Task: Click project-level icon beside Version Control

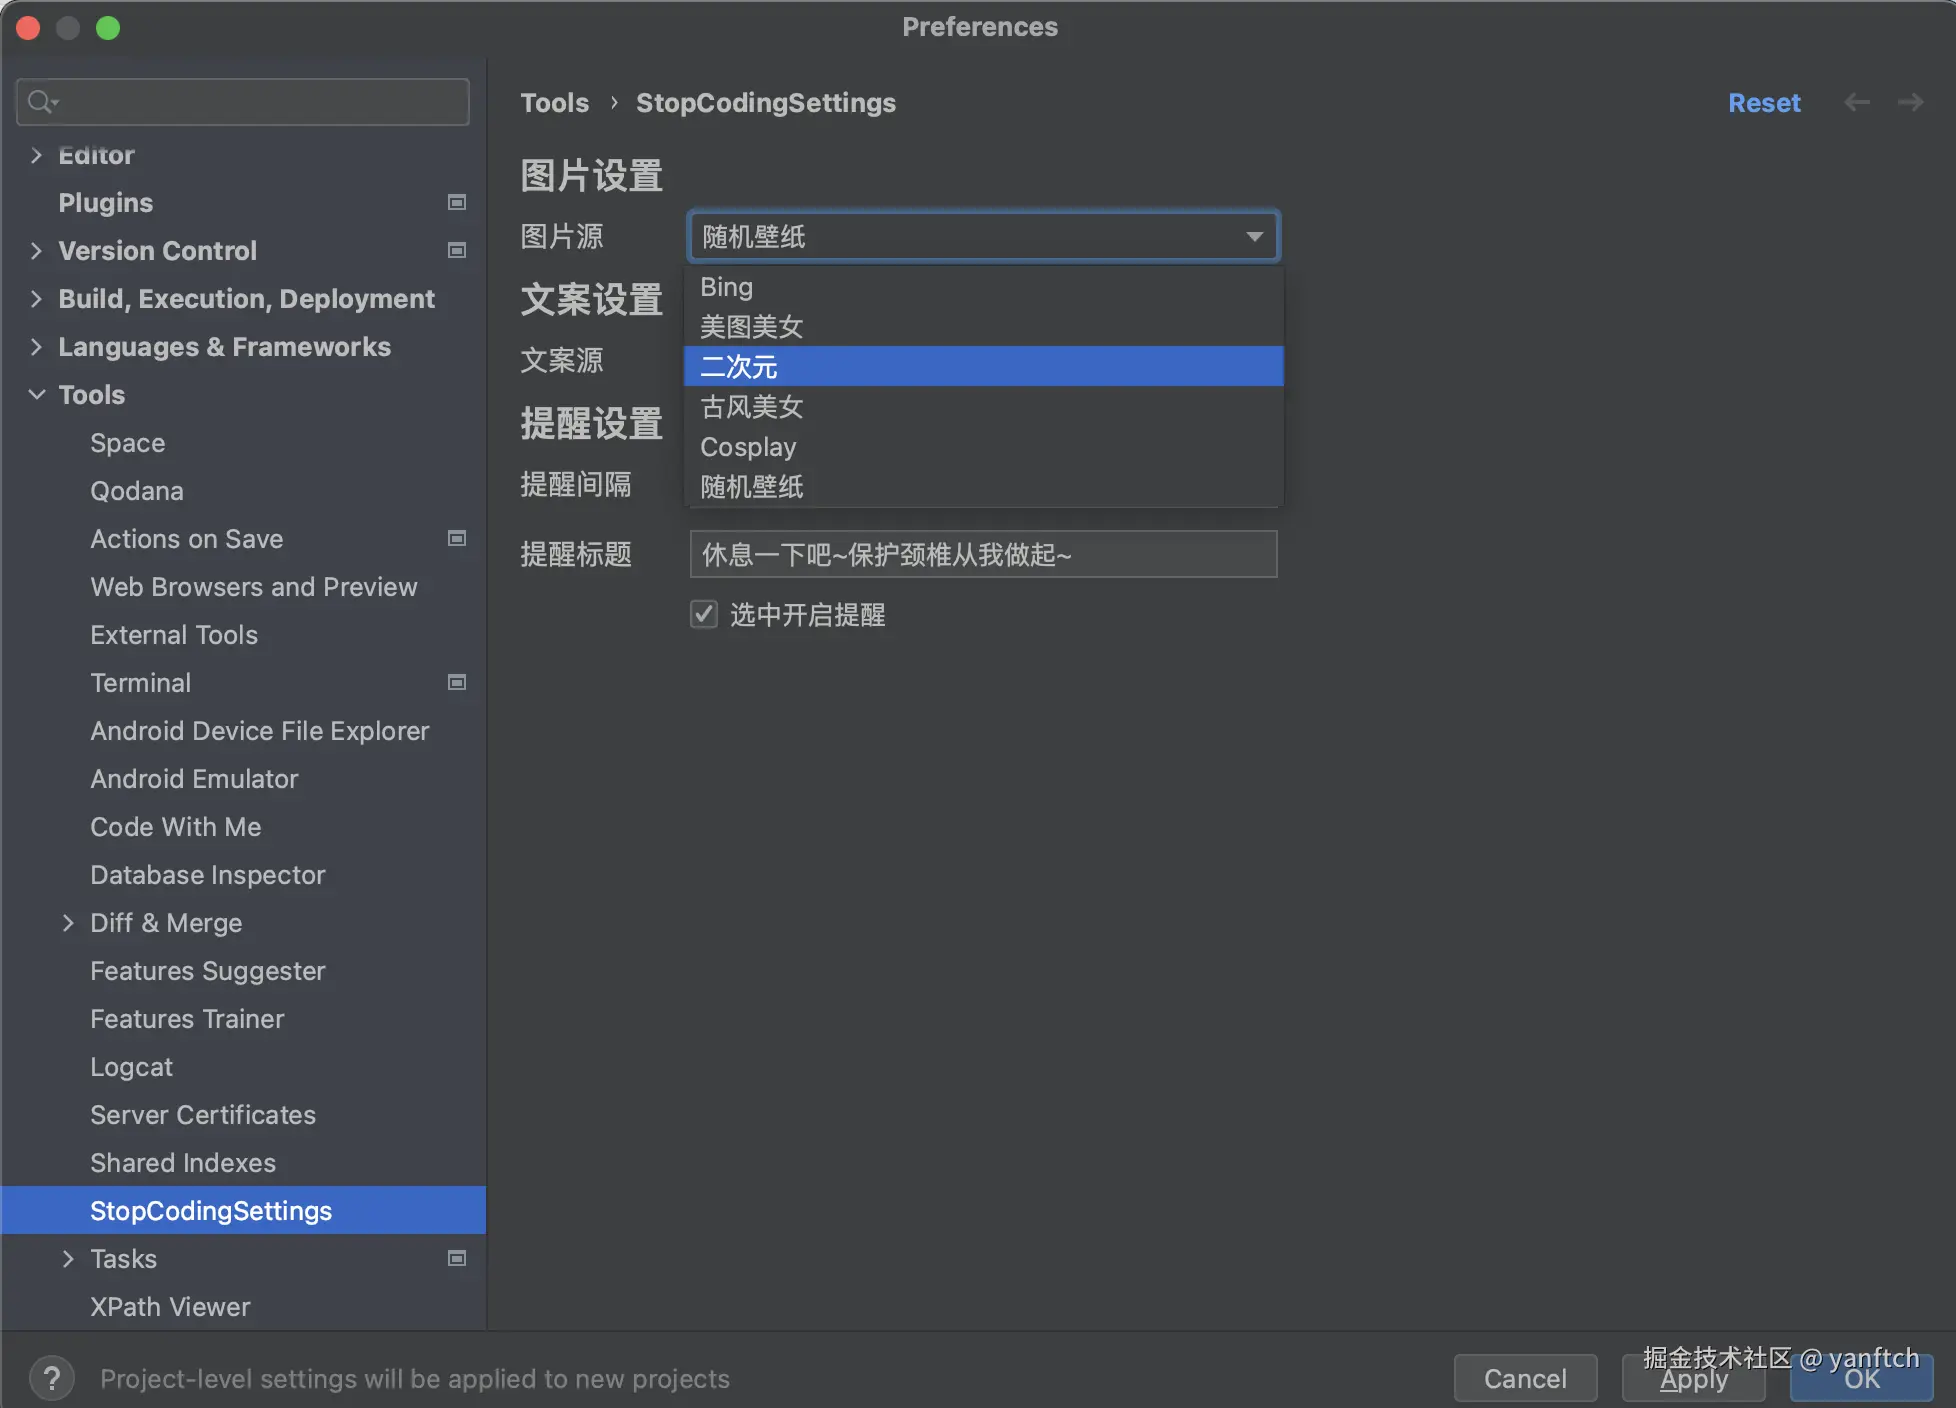Action: click(457, 250)
